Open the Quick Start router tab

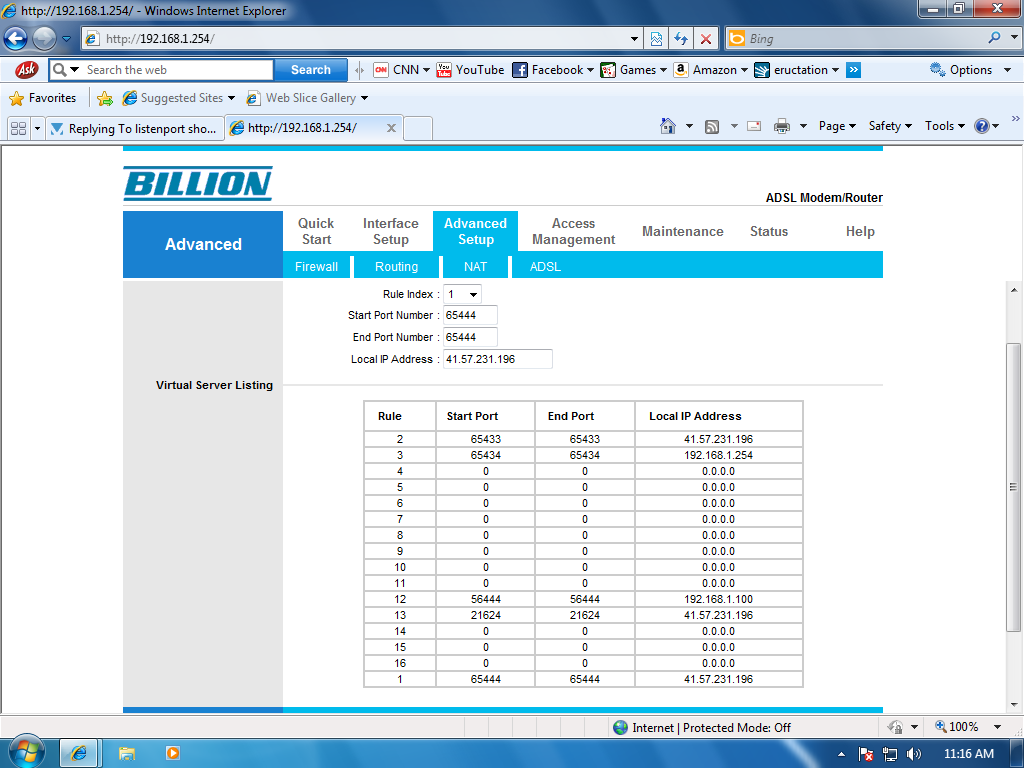coord(316,231)
